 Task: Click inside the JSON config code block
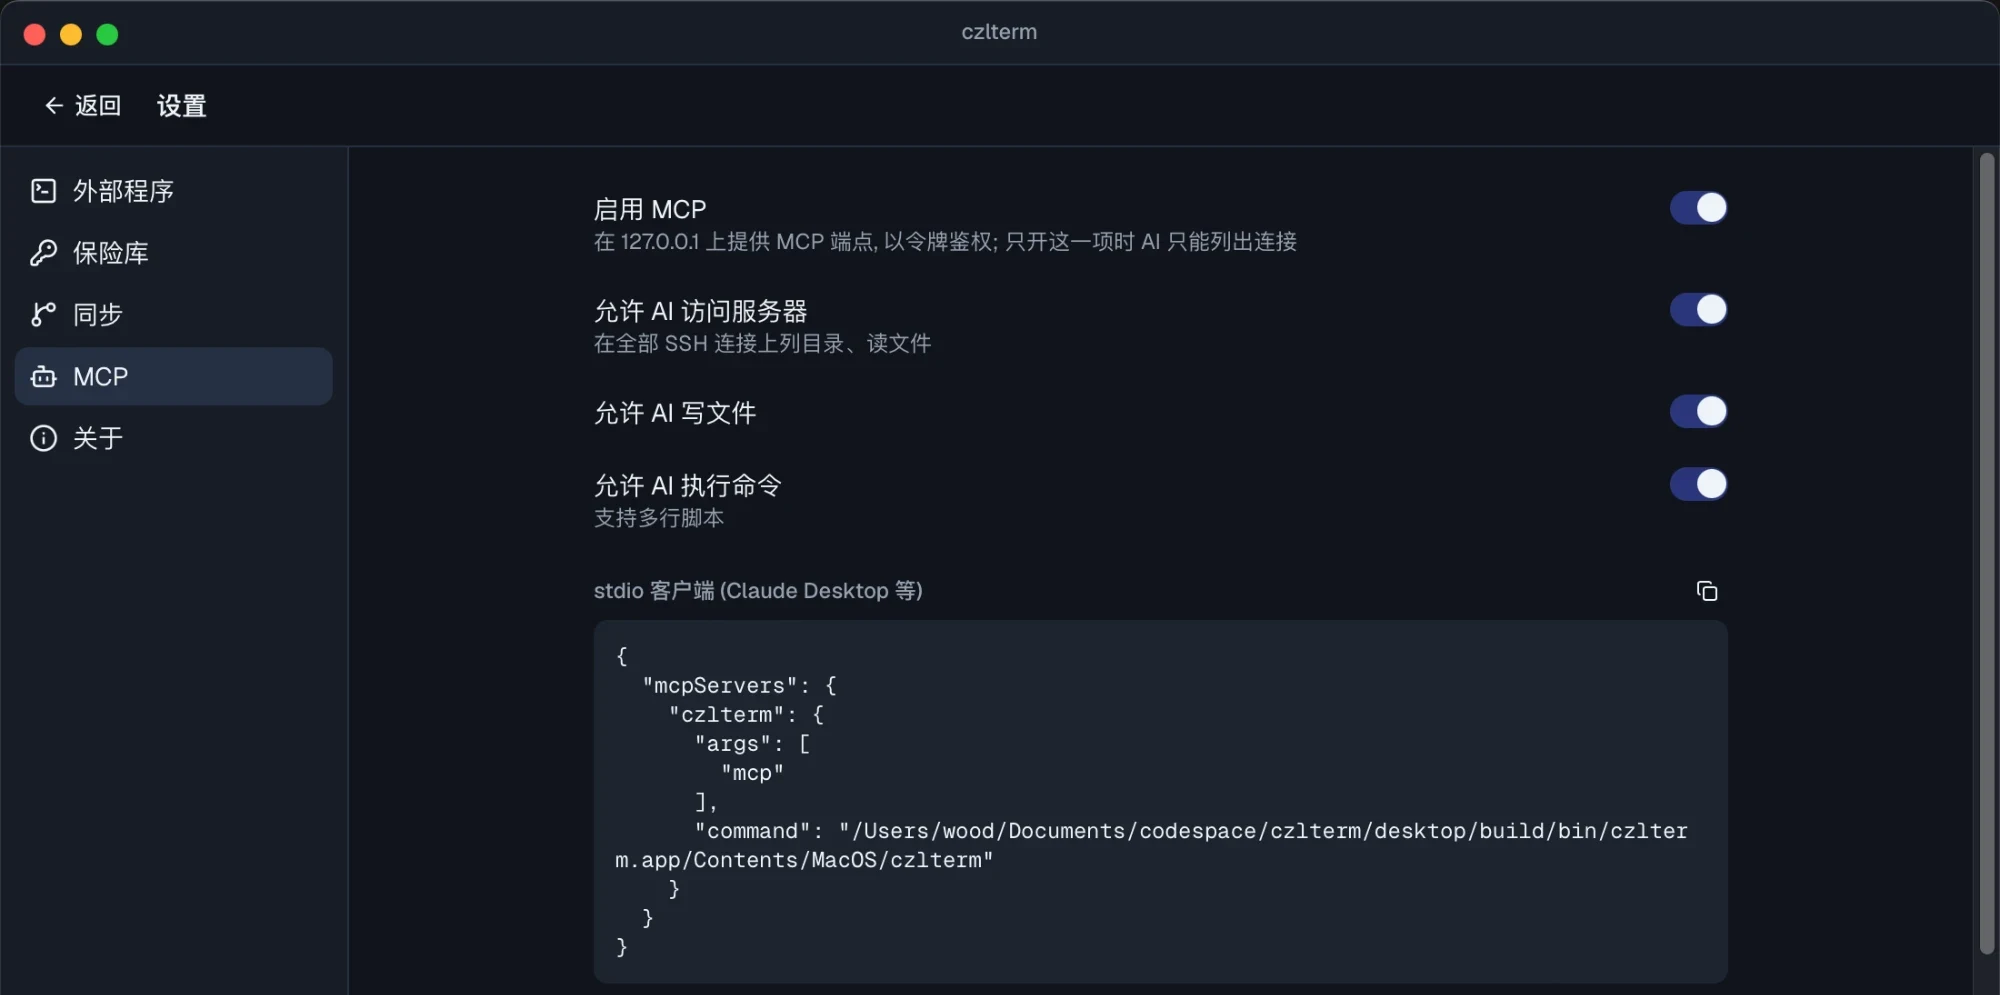(1160, 801)
